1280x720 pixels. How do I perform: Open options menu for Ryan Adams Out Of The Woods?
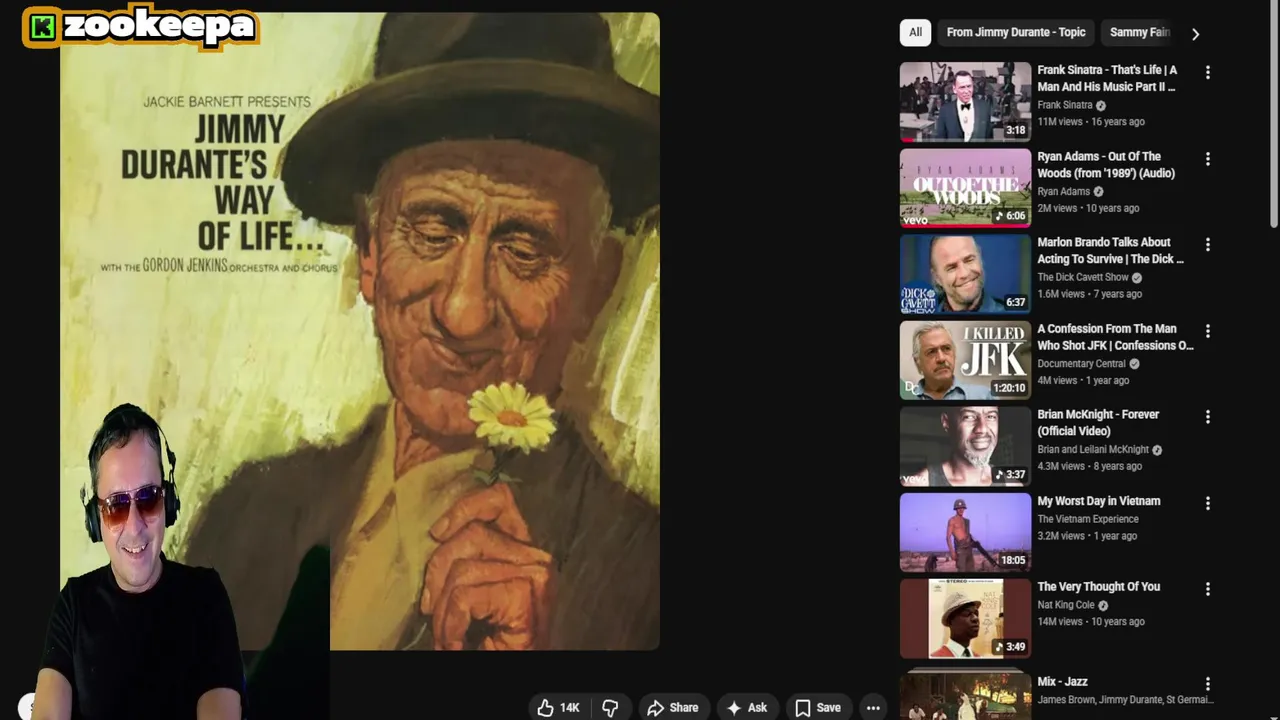(x=1207, y=158)
